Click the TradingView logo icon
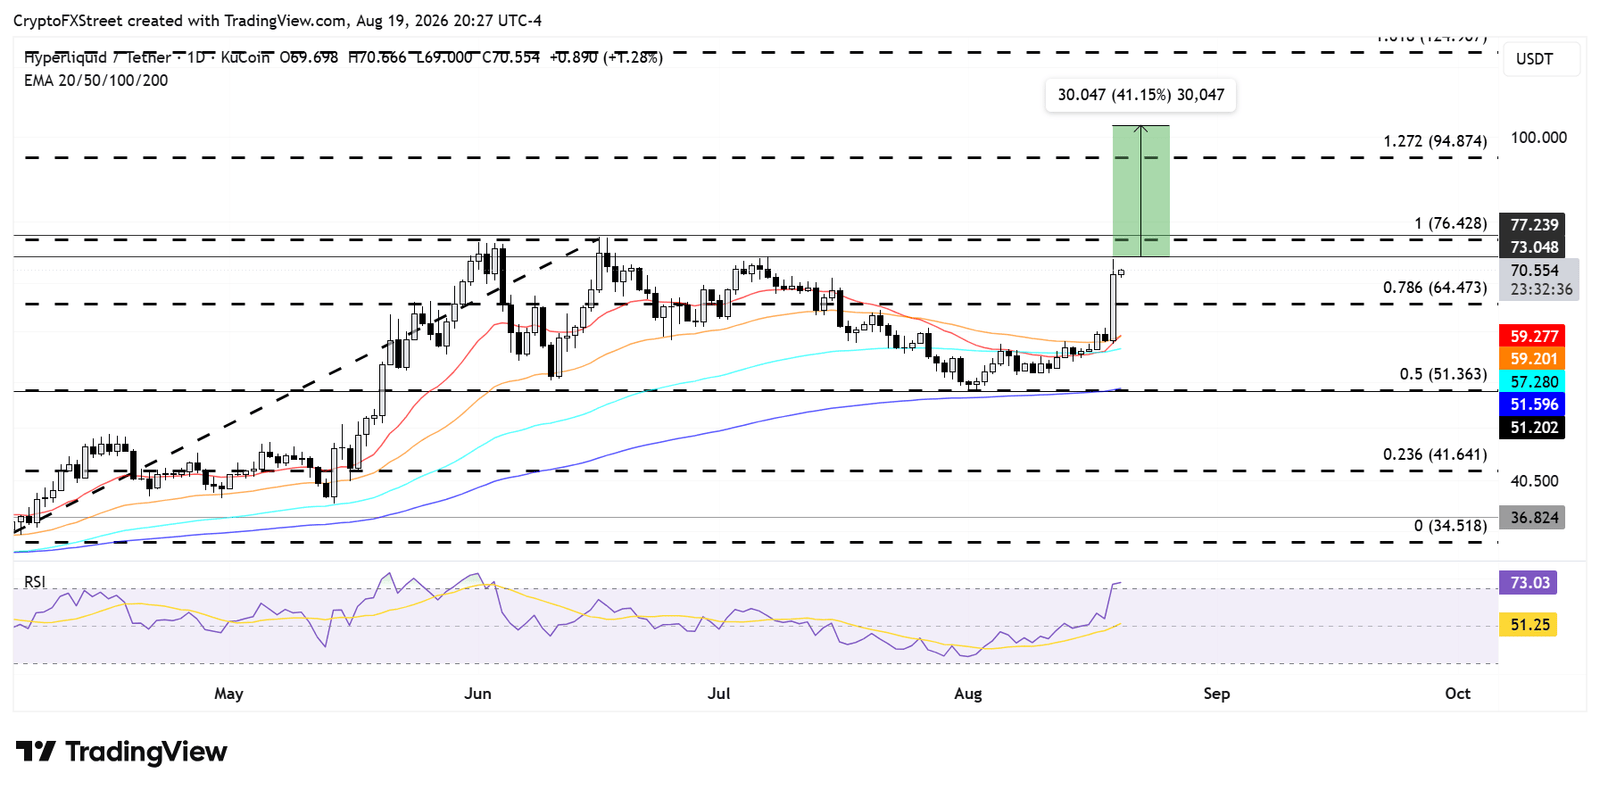1600x792 pixels. pyautogui.click(x=35, y=751)
